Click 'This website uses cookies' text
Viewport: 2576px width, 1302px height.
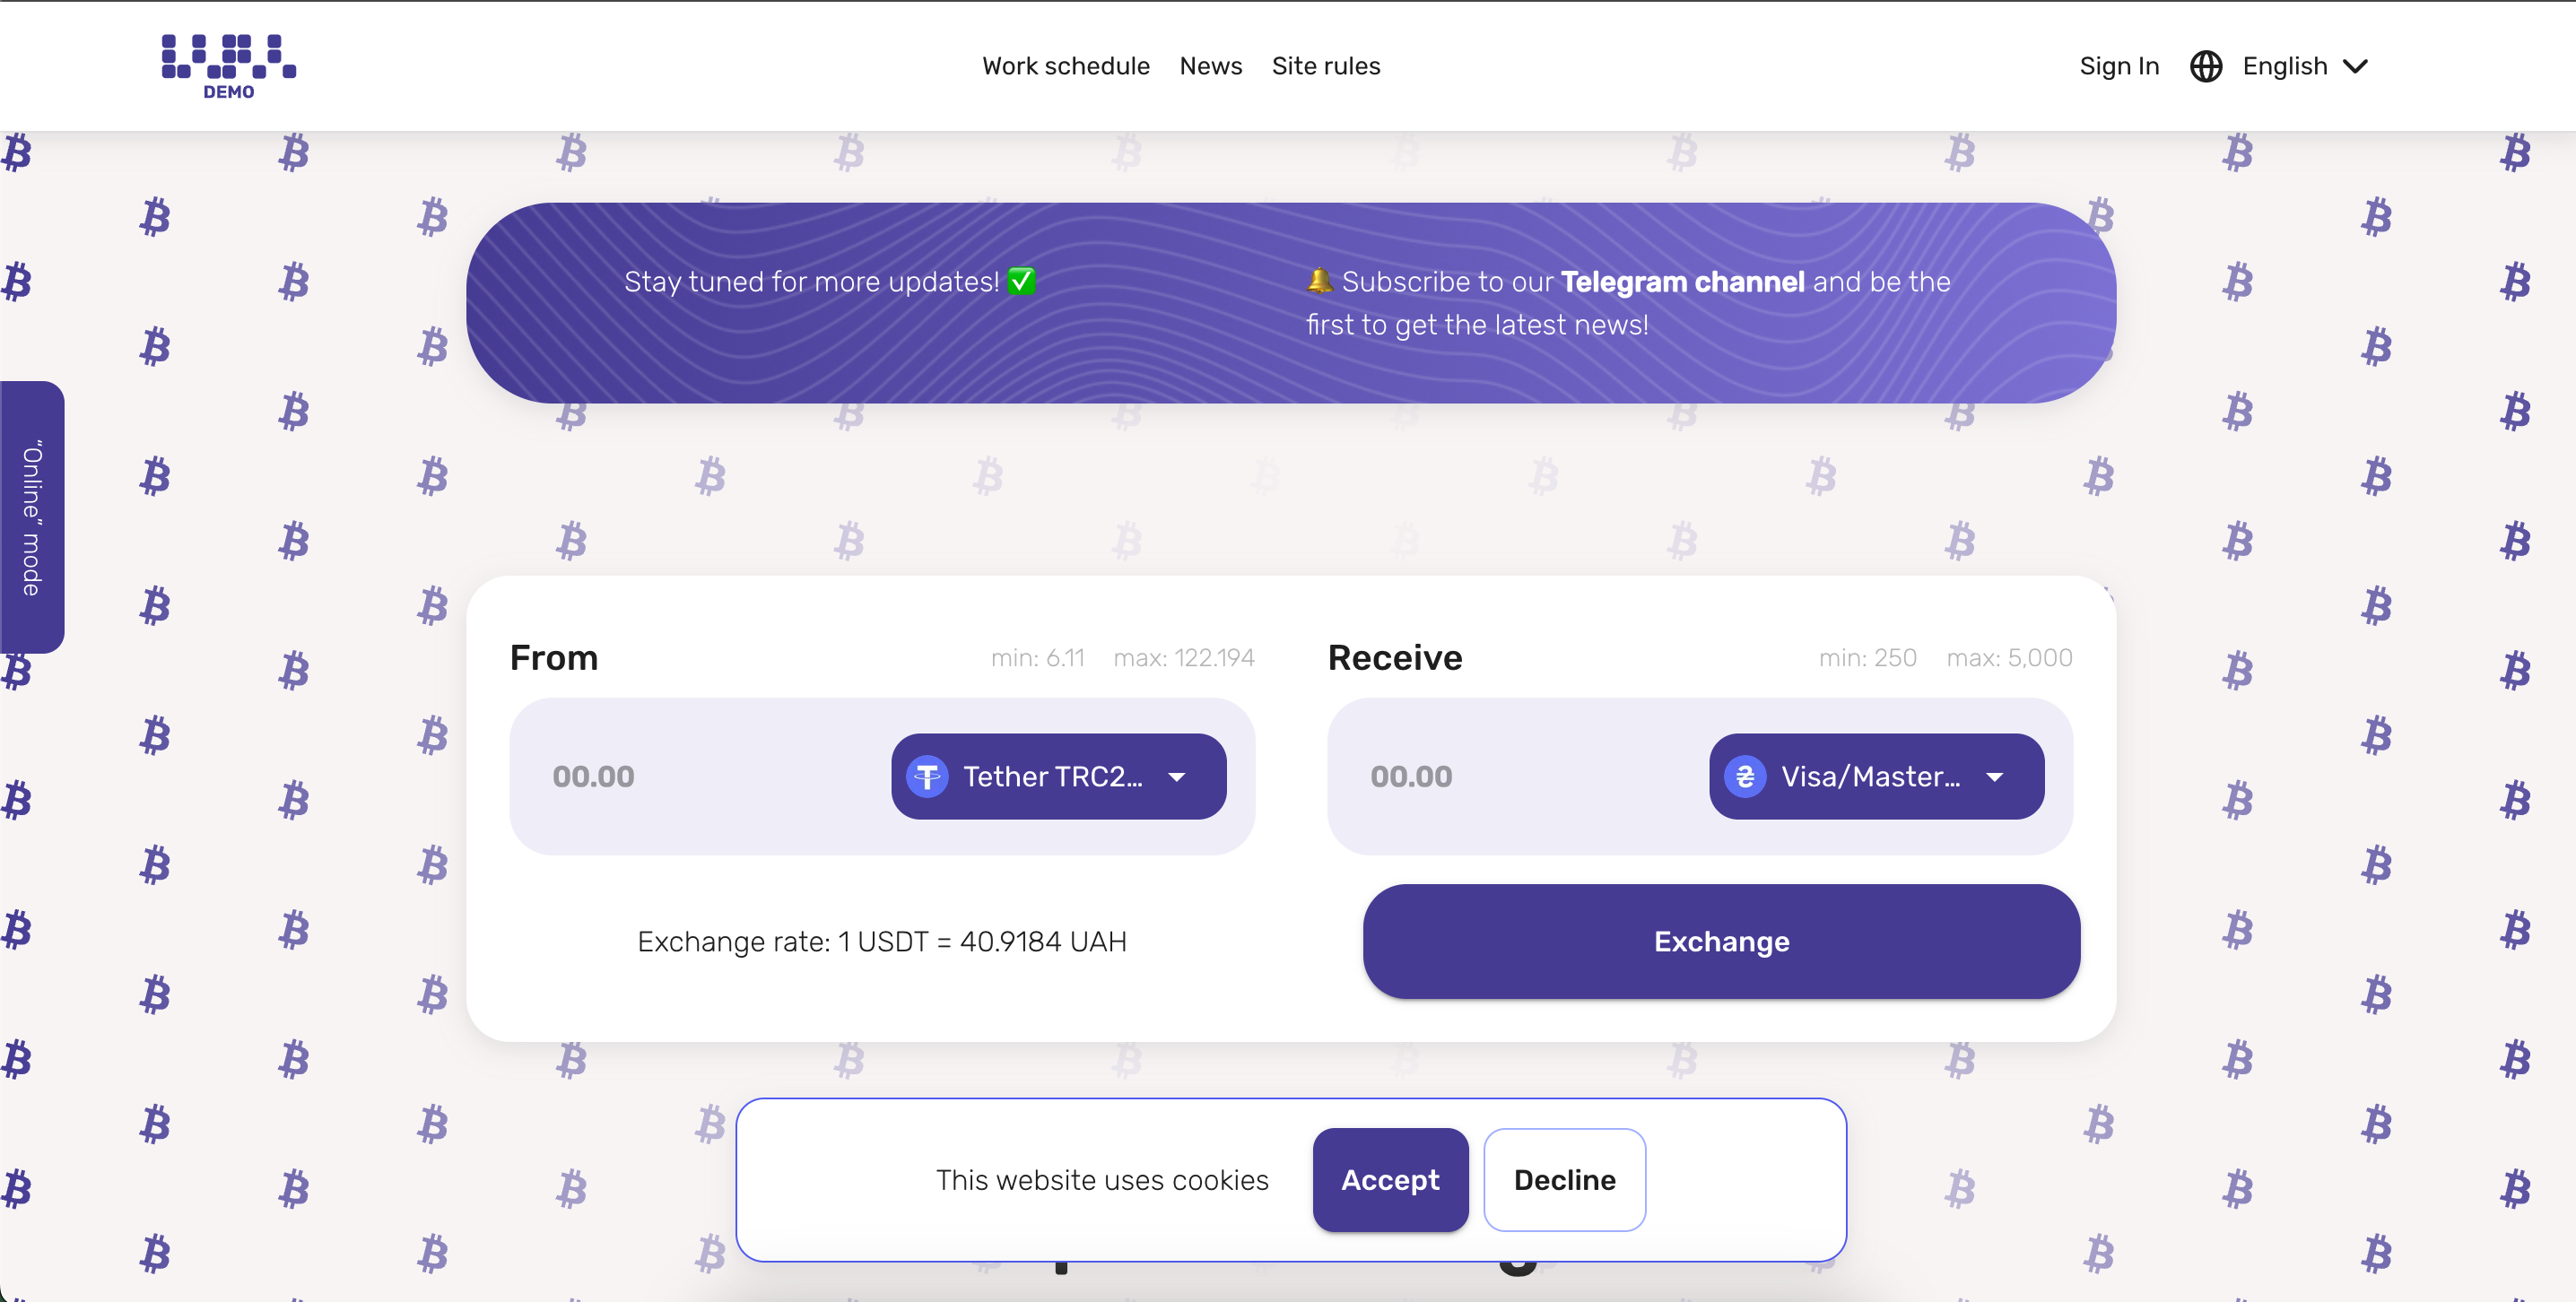point(1102,1180)
